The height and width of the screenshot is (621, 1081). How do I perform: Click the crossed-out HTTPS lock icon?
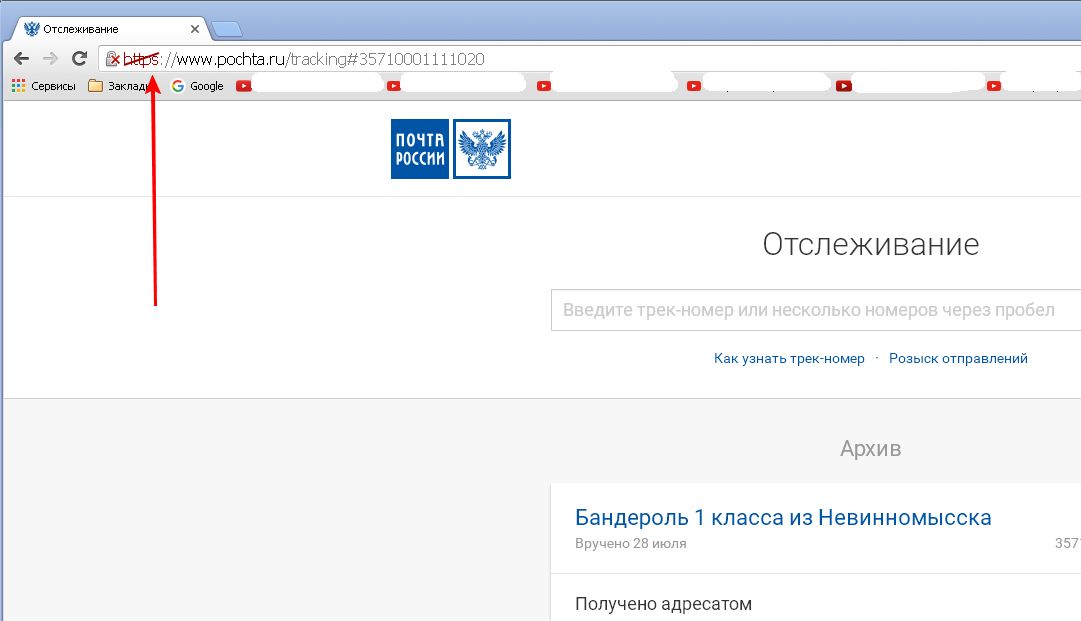[113, 60]
